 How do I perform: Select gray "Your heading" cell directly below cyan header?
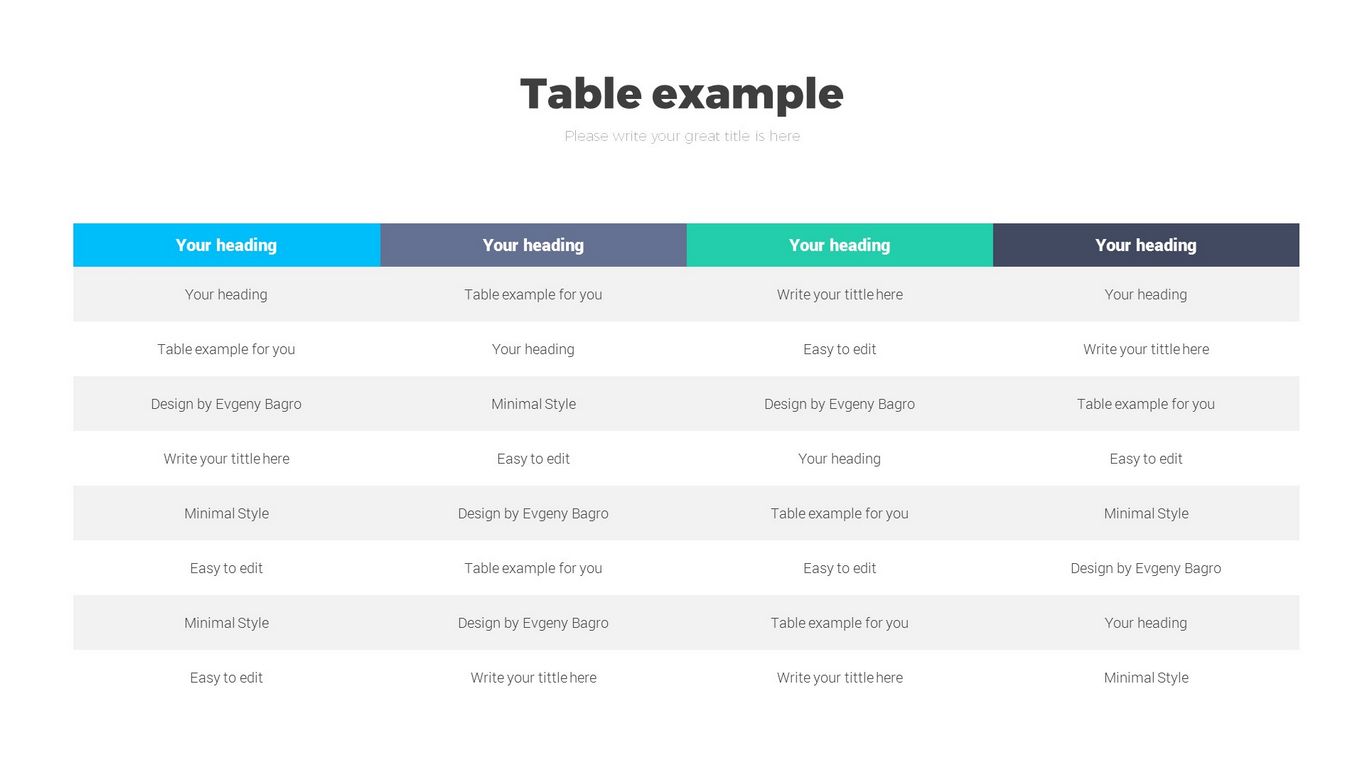(226, 295)
